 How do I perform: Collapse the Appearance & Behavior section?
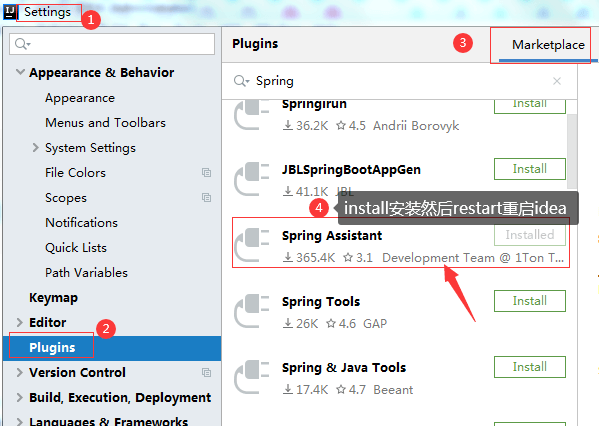(20, 72)
